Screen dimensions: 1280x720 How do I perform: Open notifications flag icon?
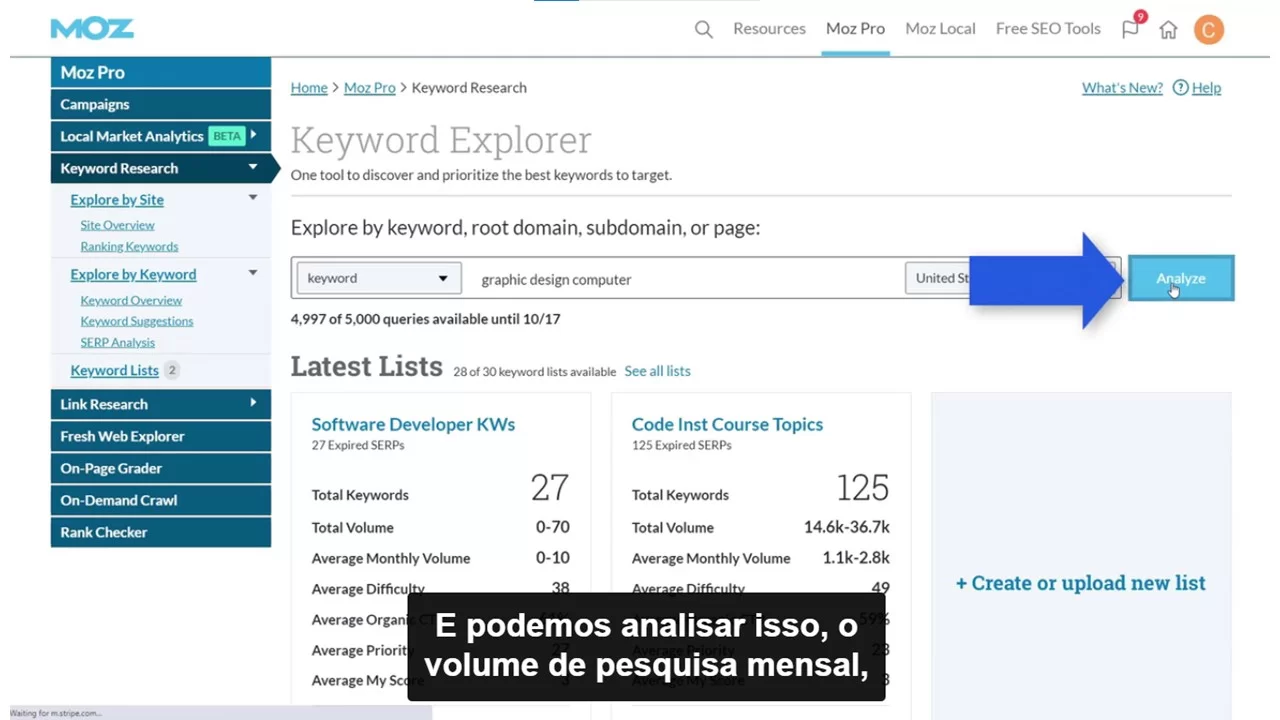tap(1131, 29)
